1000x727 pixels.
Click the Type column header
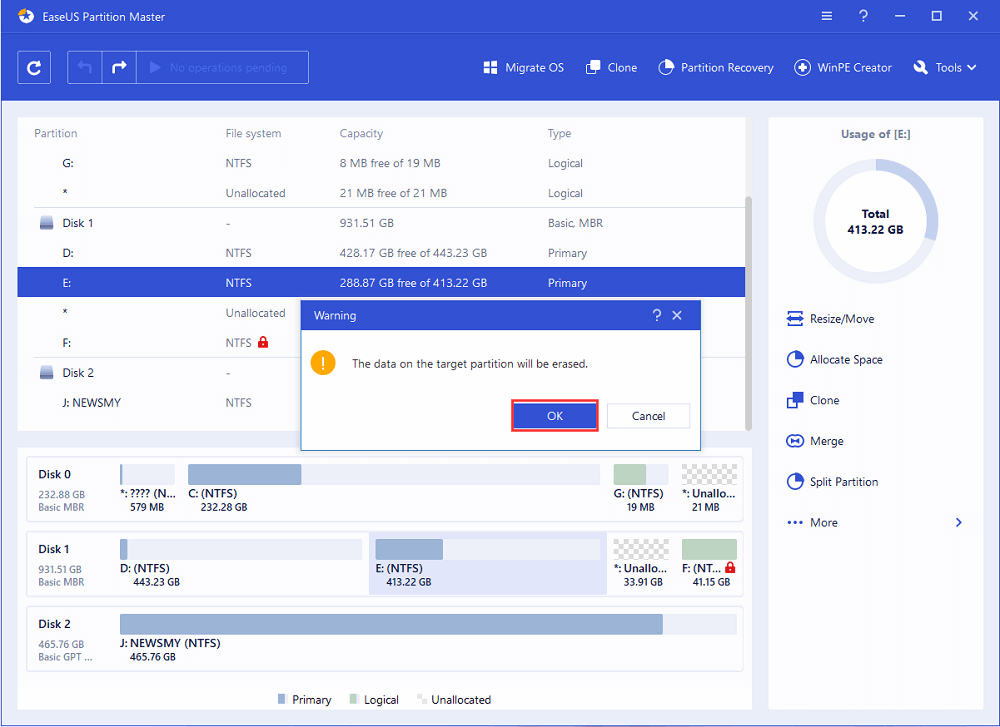[x=559, y=133]
